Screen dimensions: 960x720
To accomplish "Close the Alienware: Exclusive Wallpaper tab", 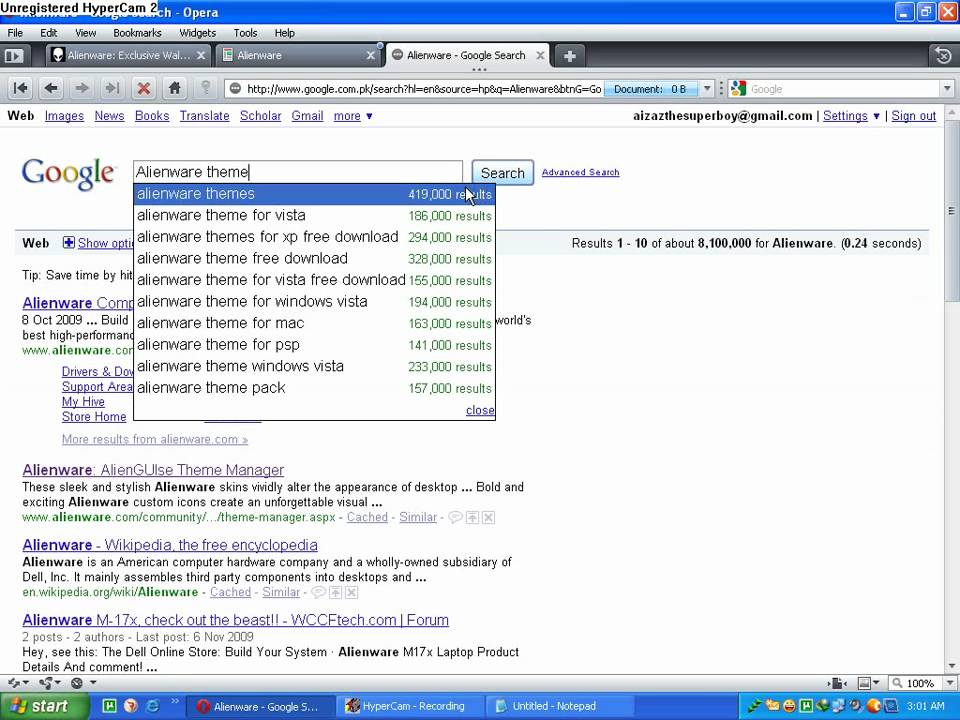I will tap(201, 55).
